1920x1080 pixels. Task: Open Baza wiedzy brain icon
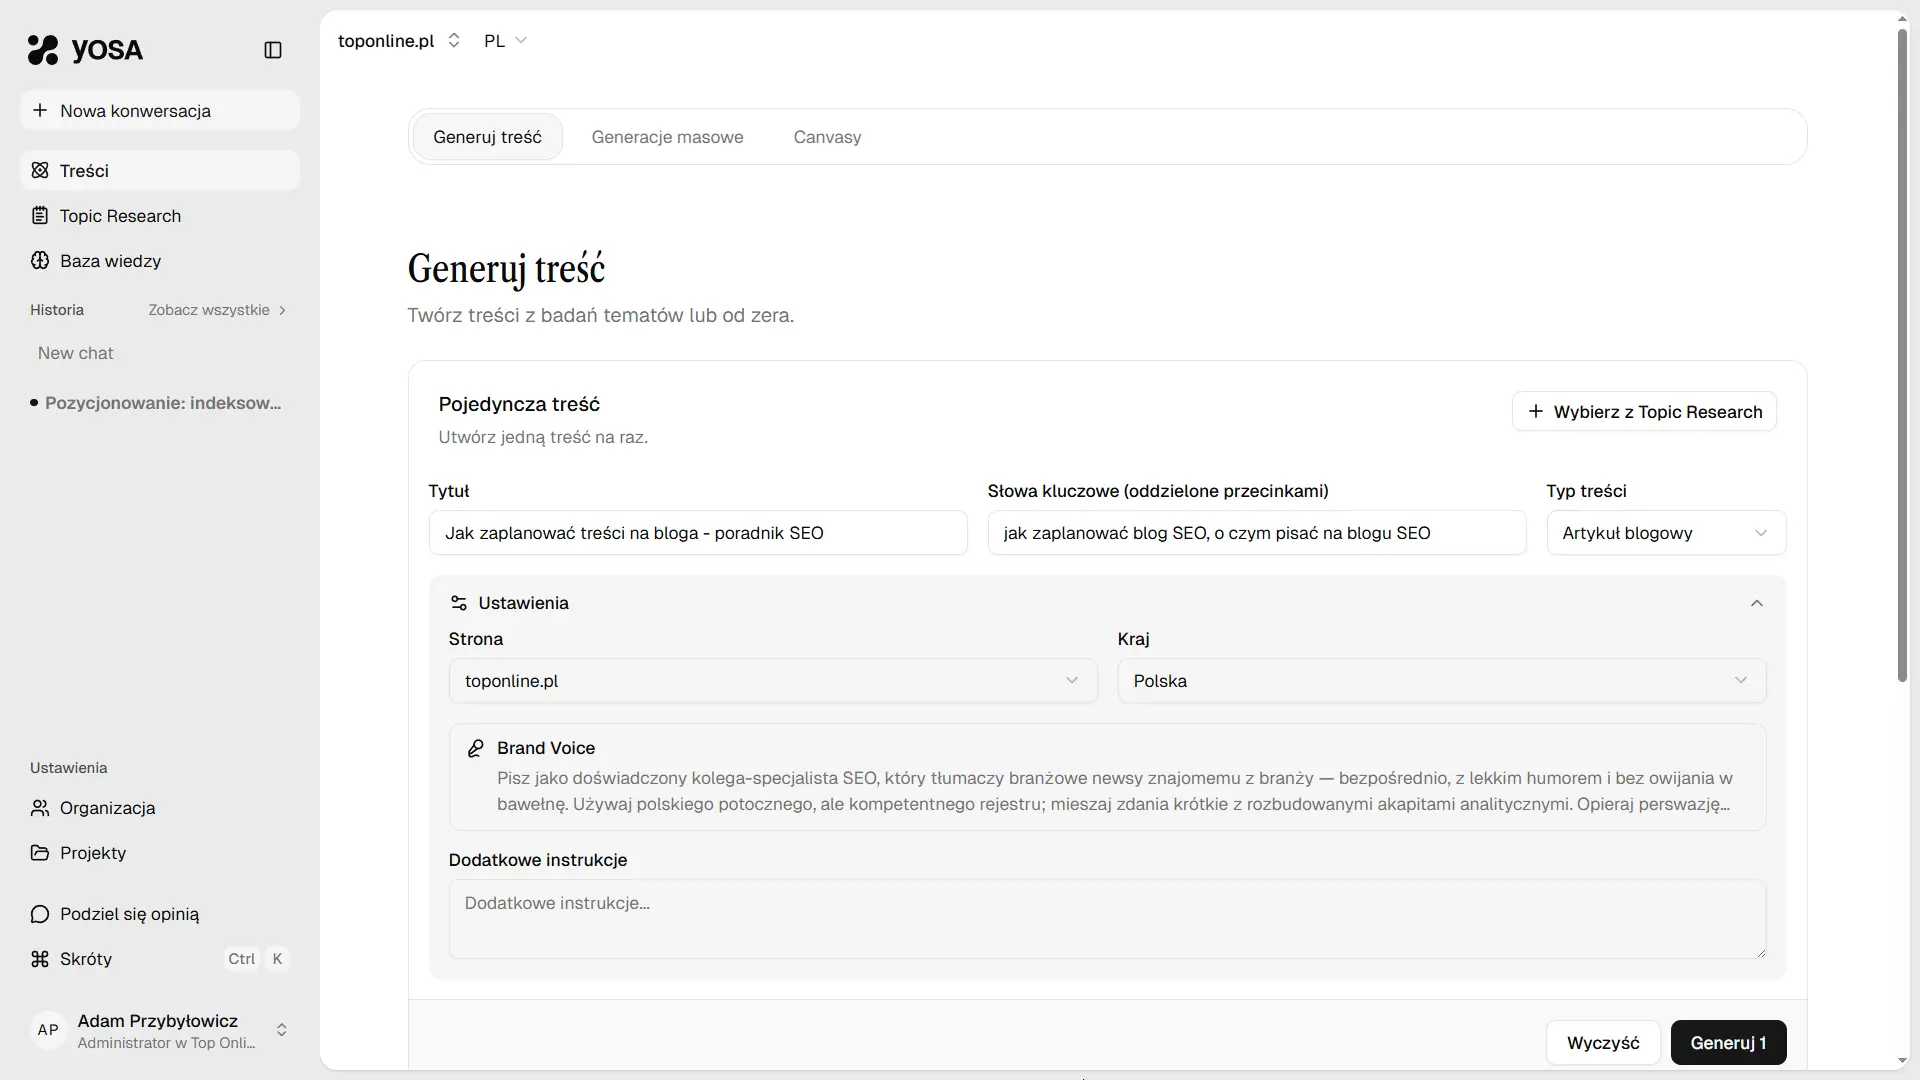[x=40, y=261]
